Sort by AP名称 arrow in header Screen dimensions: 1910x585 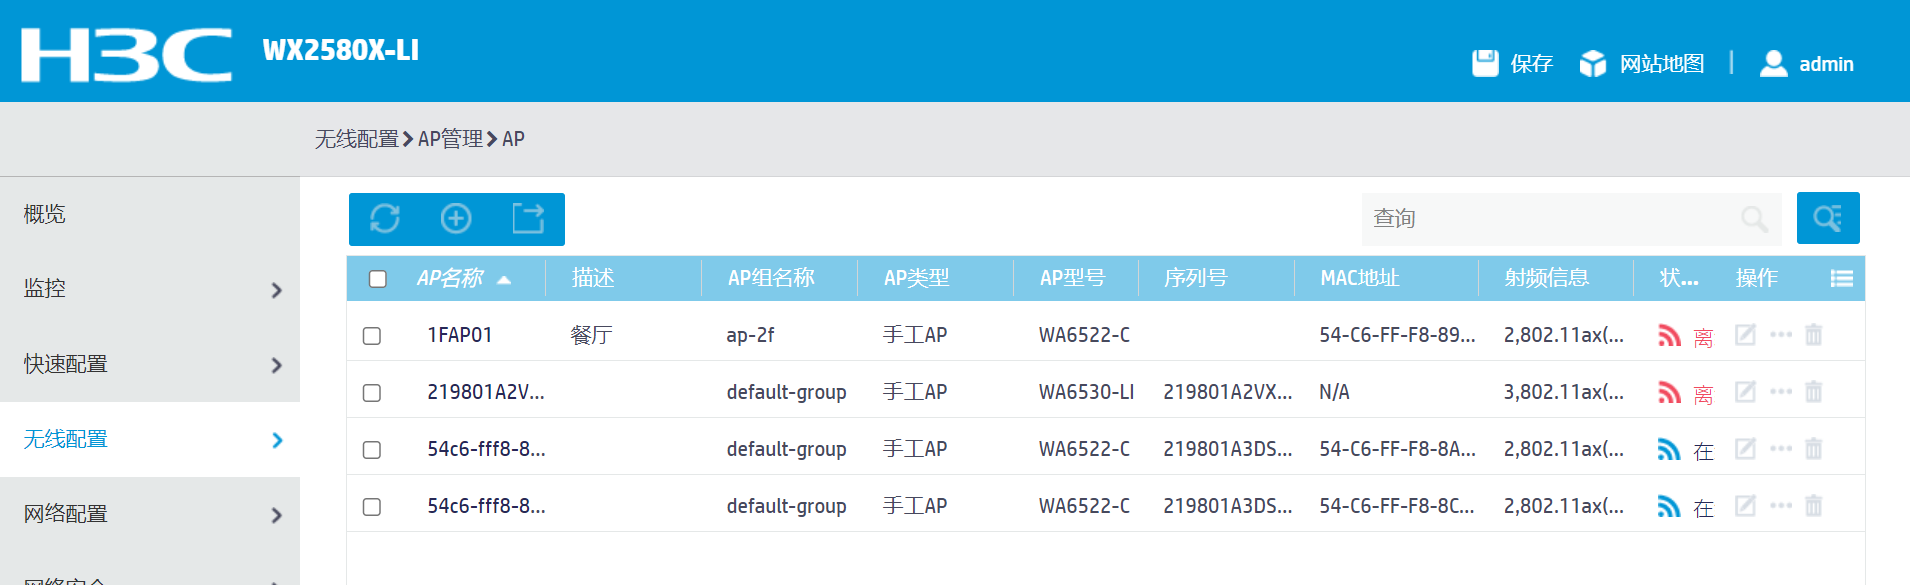point(504,280)
